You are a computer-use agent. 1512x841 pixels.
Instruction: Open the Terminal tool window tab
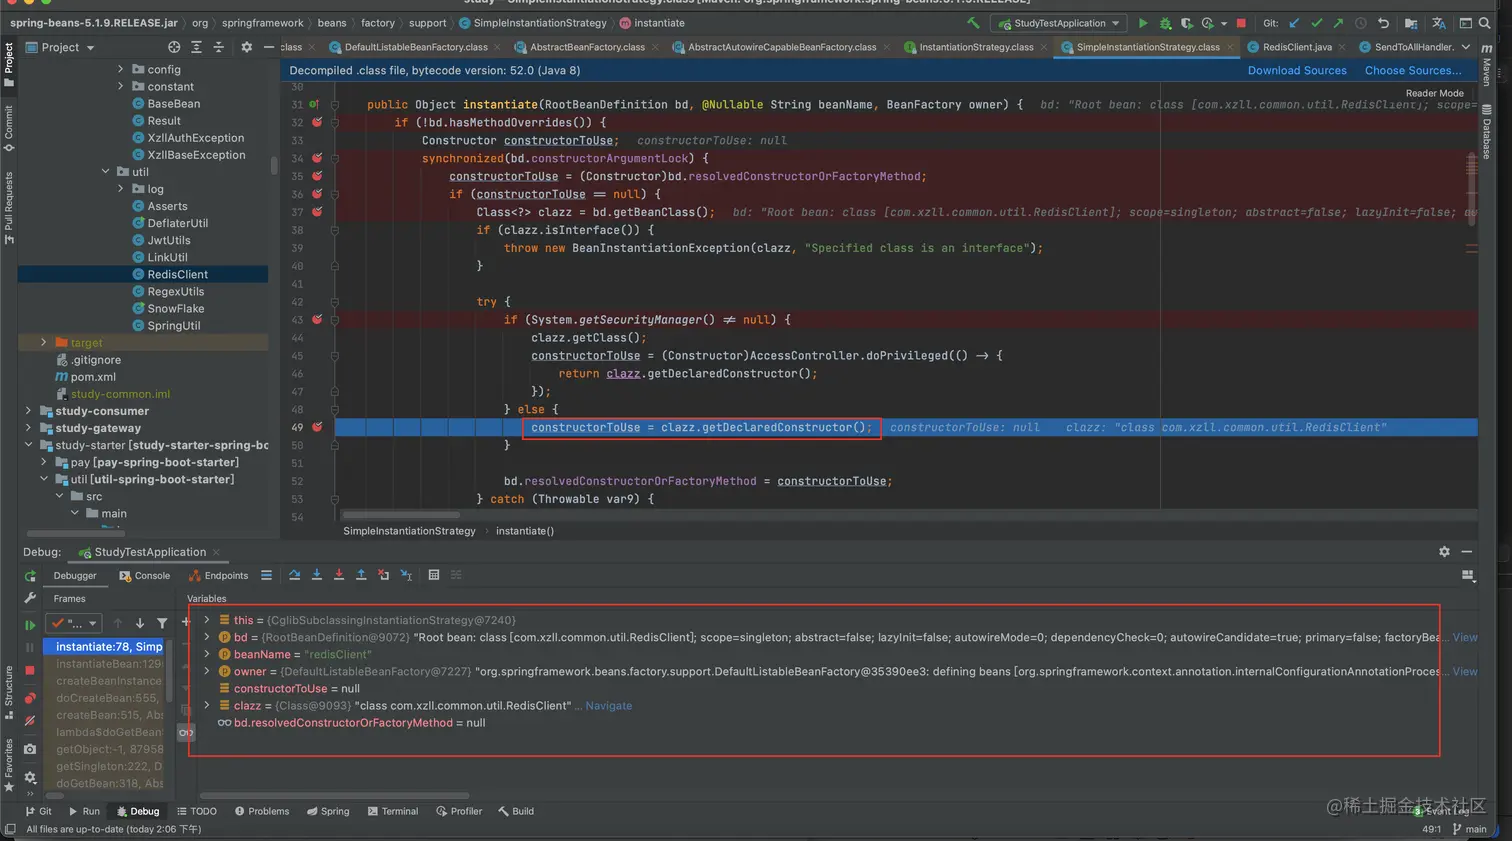392,811
